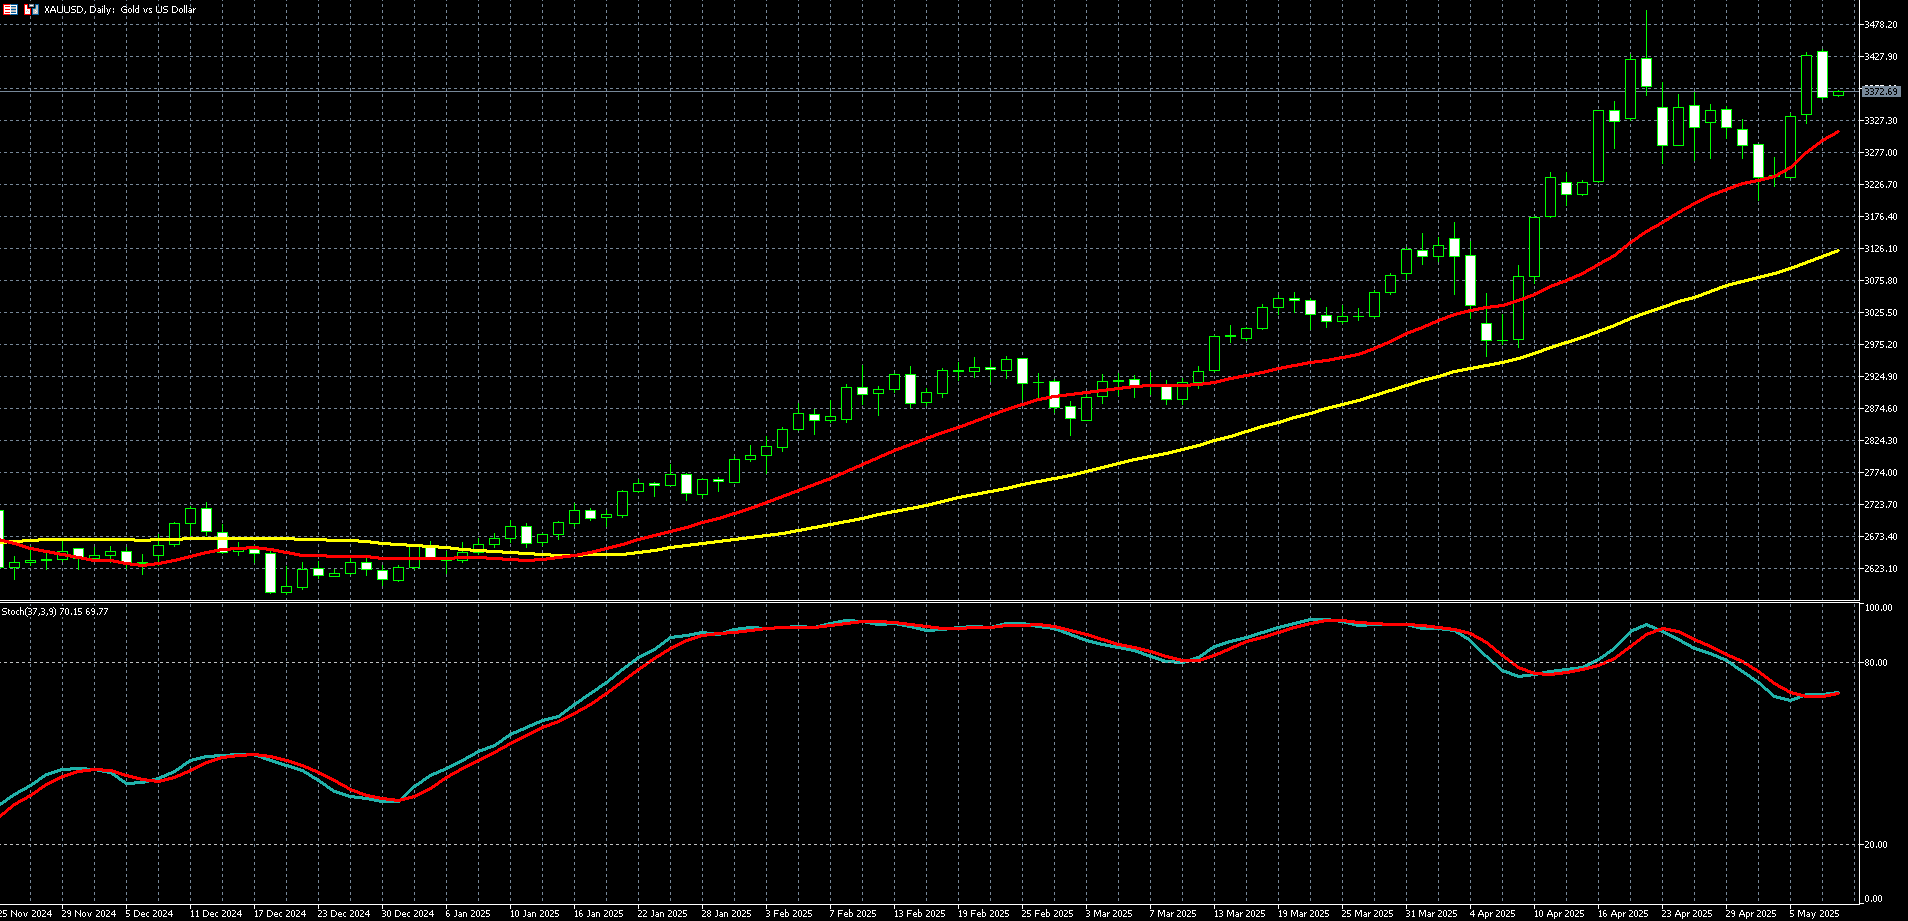Click the 3478.20 price scale label
The image size is (1908, 921).
pos(1881,24)
